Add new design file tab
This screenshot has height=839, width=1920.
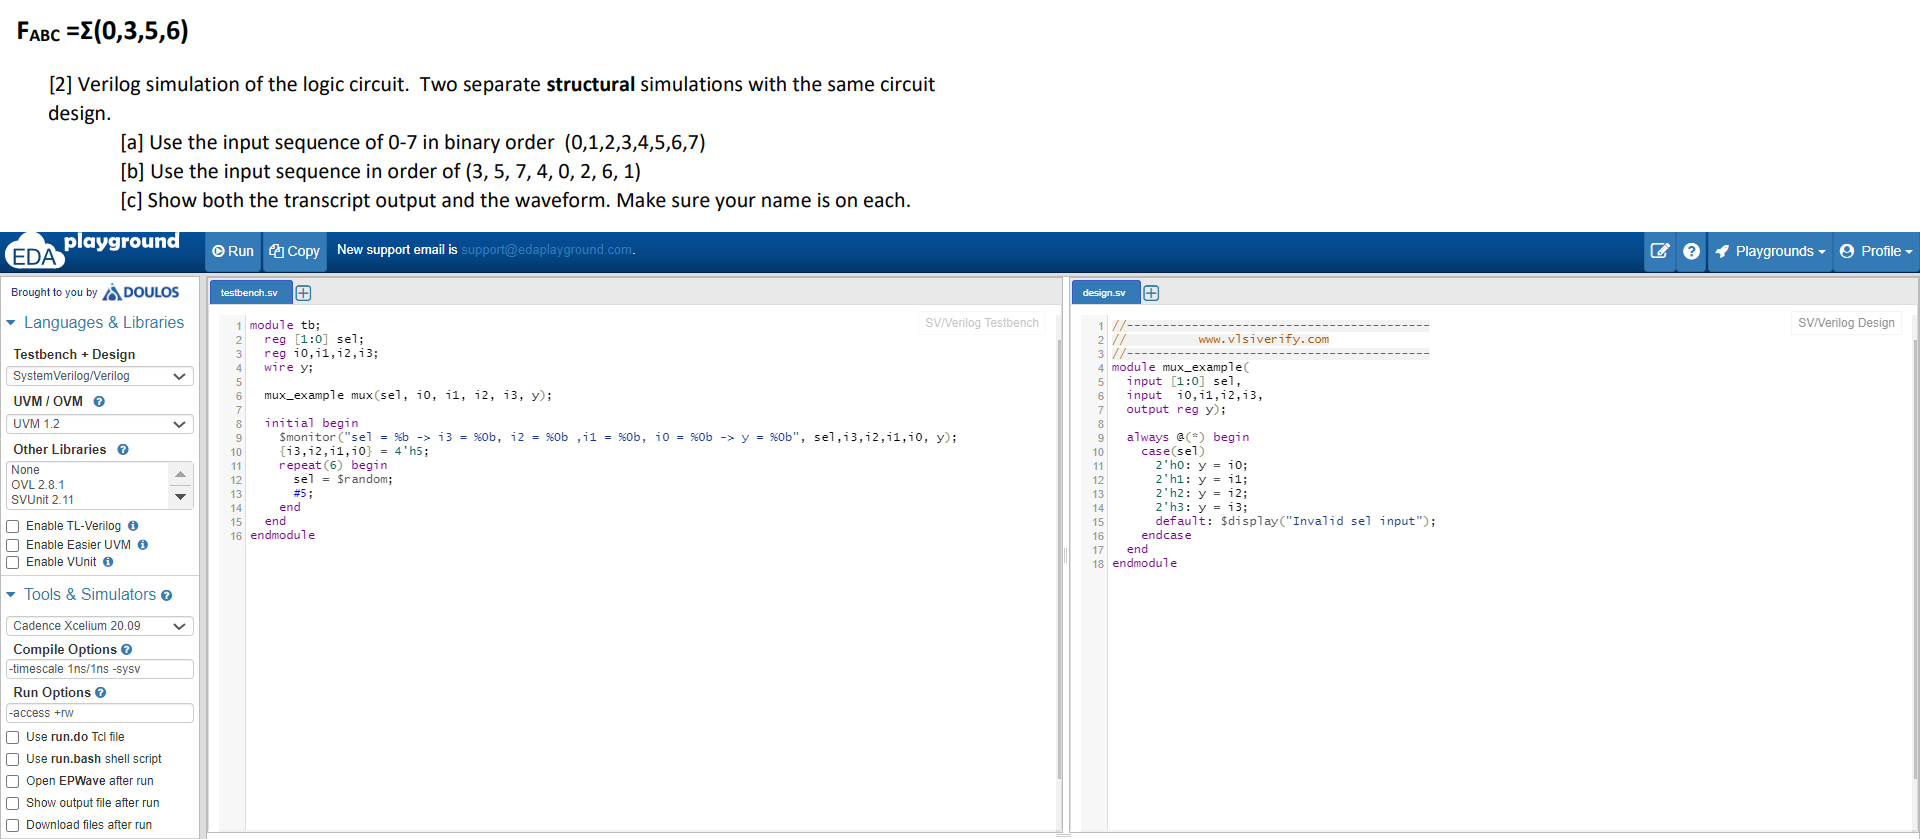(1151, 293)
